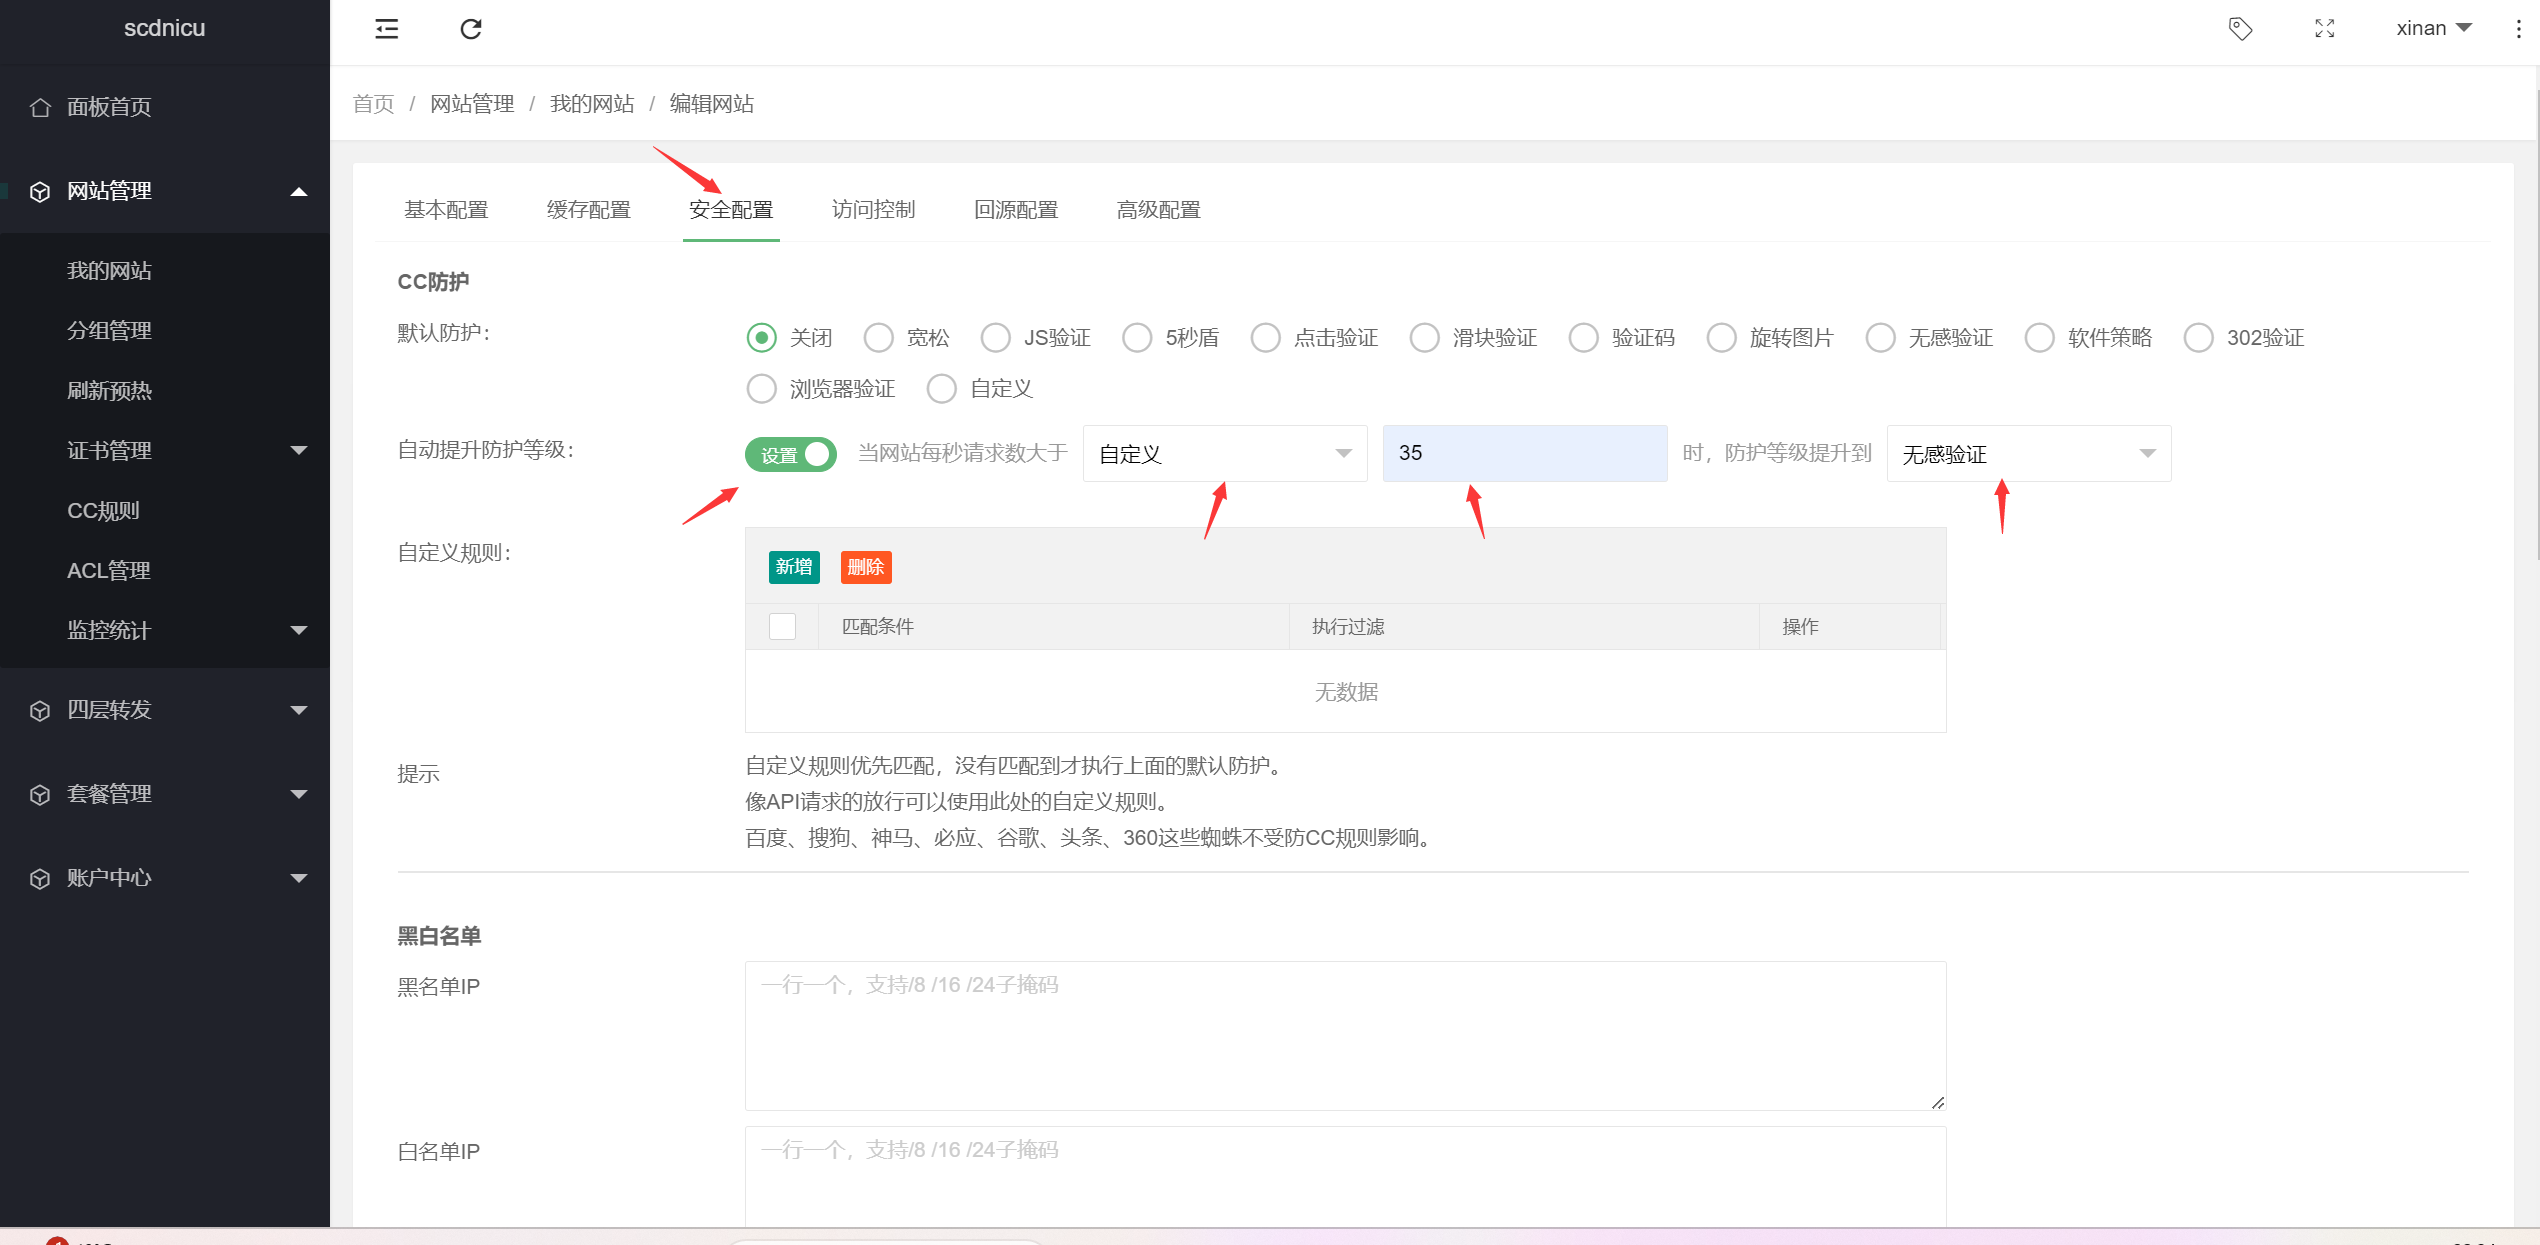Collapse the sidebar navigation panel

tap(387, 29)
